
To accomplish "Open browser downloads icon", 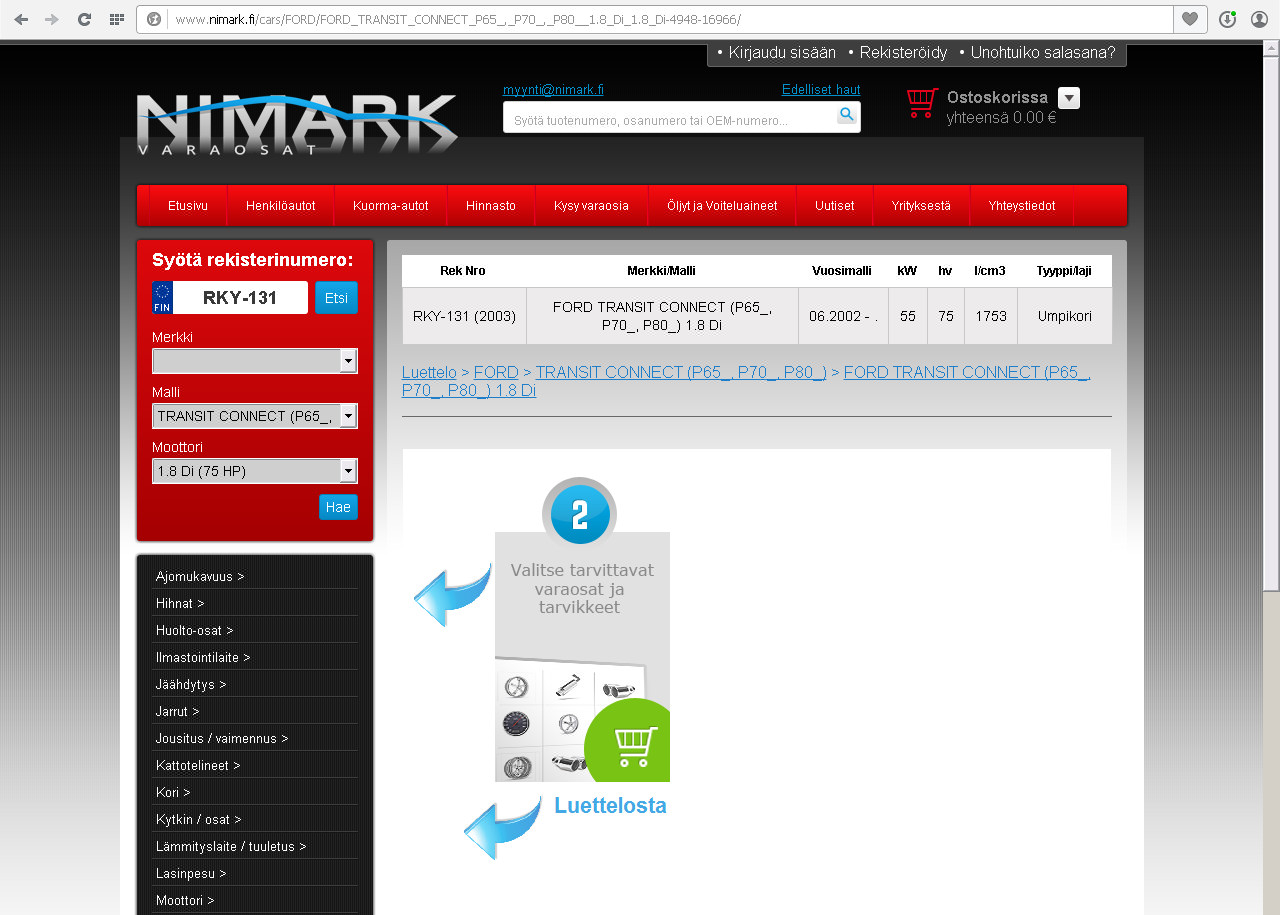I will pyautogui.click(x=1229, y=19).
